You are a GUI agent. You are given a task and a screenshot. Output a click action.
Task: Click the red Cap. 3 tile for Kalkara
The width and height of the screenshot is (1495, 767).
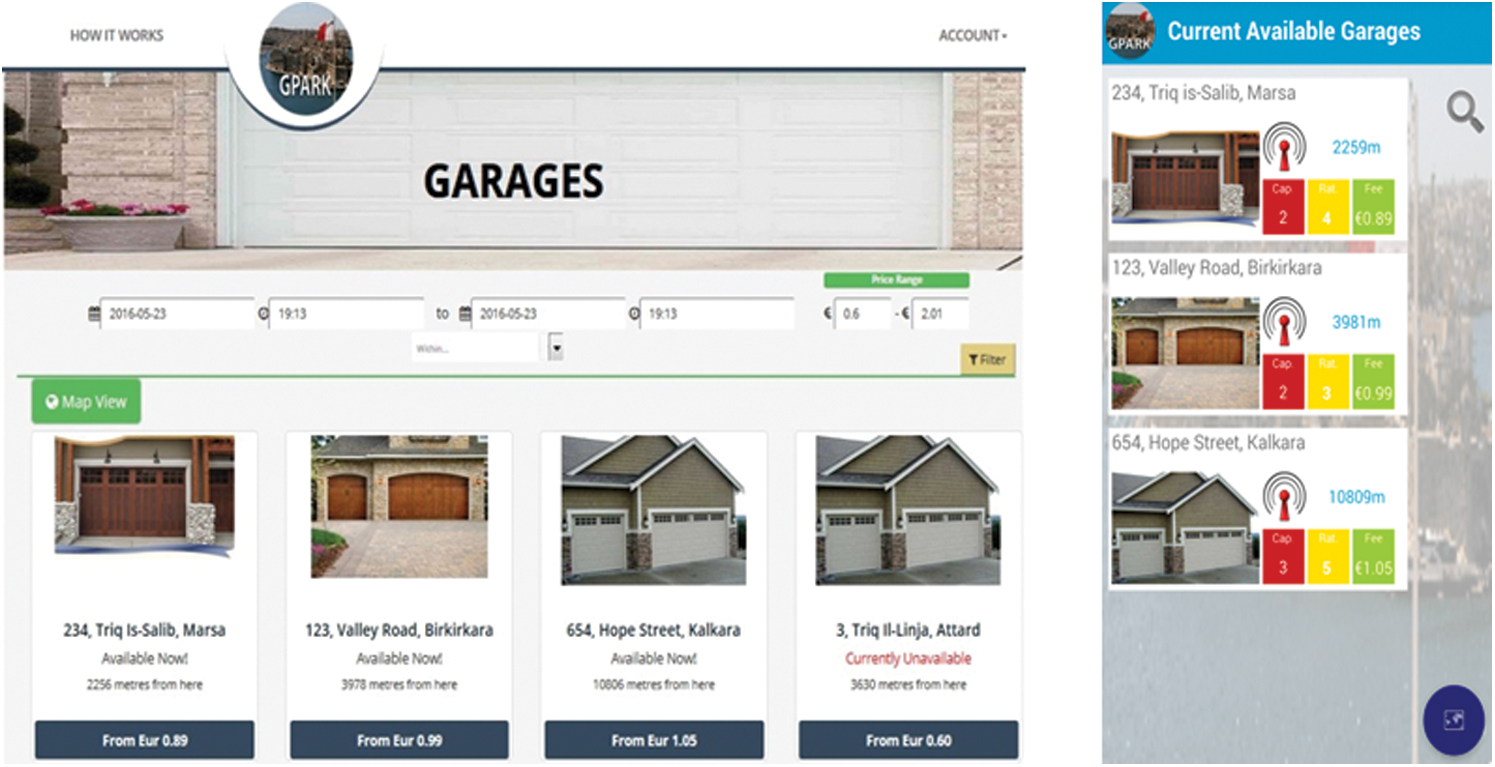[1283, 558]
